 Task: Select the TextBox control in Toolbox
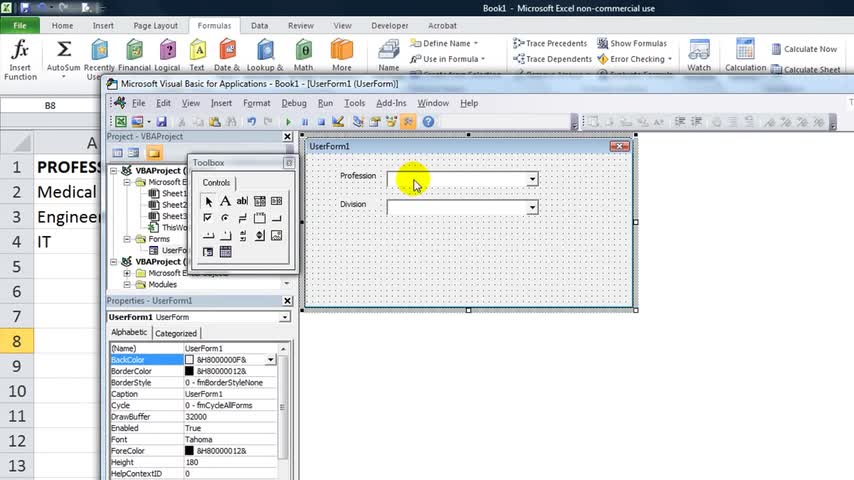pyautogui.click(x=242, y=201)
